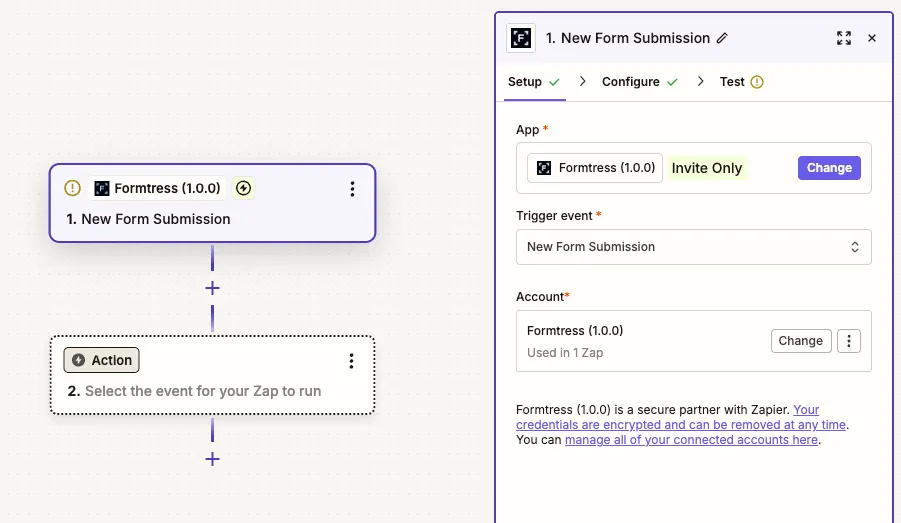Open three-dot menu on New Form Submission step
This screenshot has height=523, width=901.
point(352,189)
